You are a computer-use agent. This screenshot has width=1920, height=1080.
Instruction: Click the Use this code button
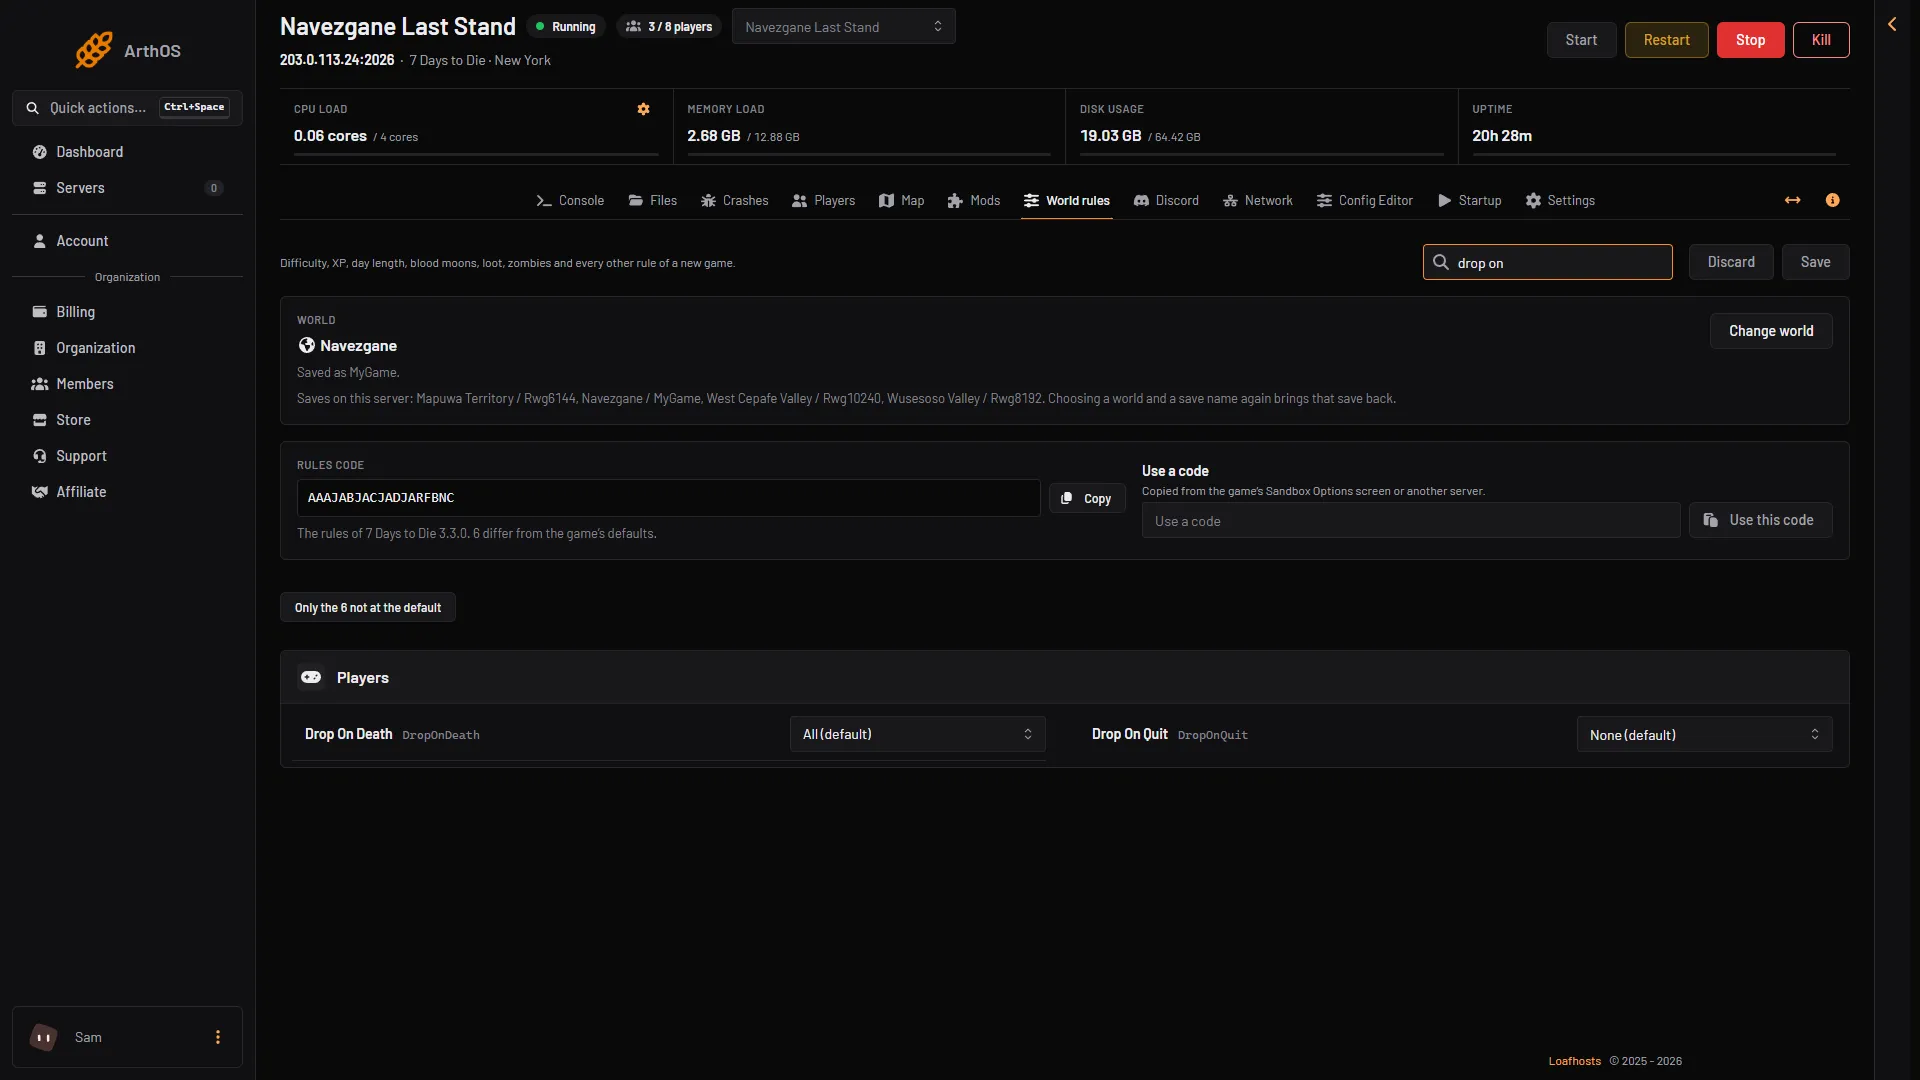coord(1760,520)
